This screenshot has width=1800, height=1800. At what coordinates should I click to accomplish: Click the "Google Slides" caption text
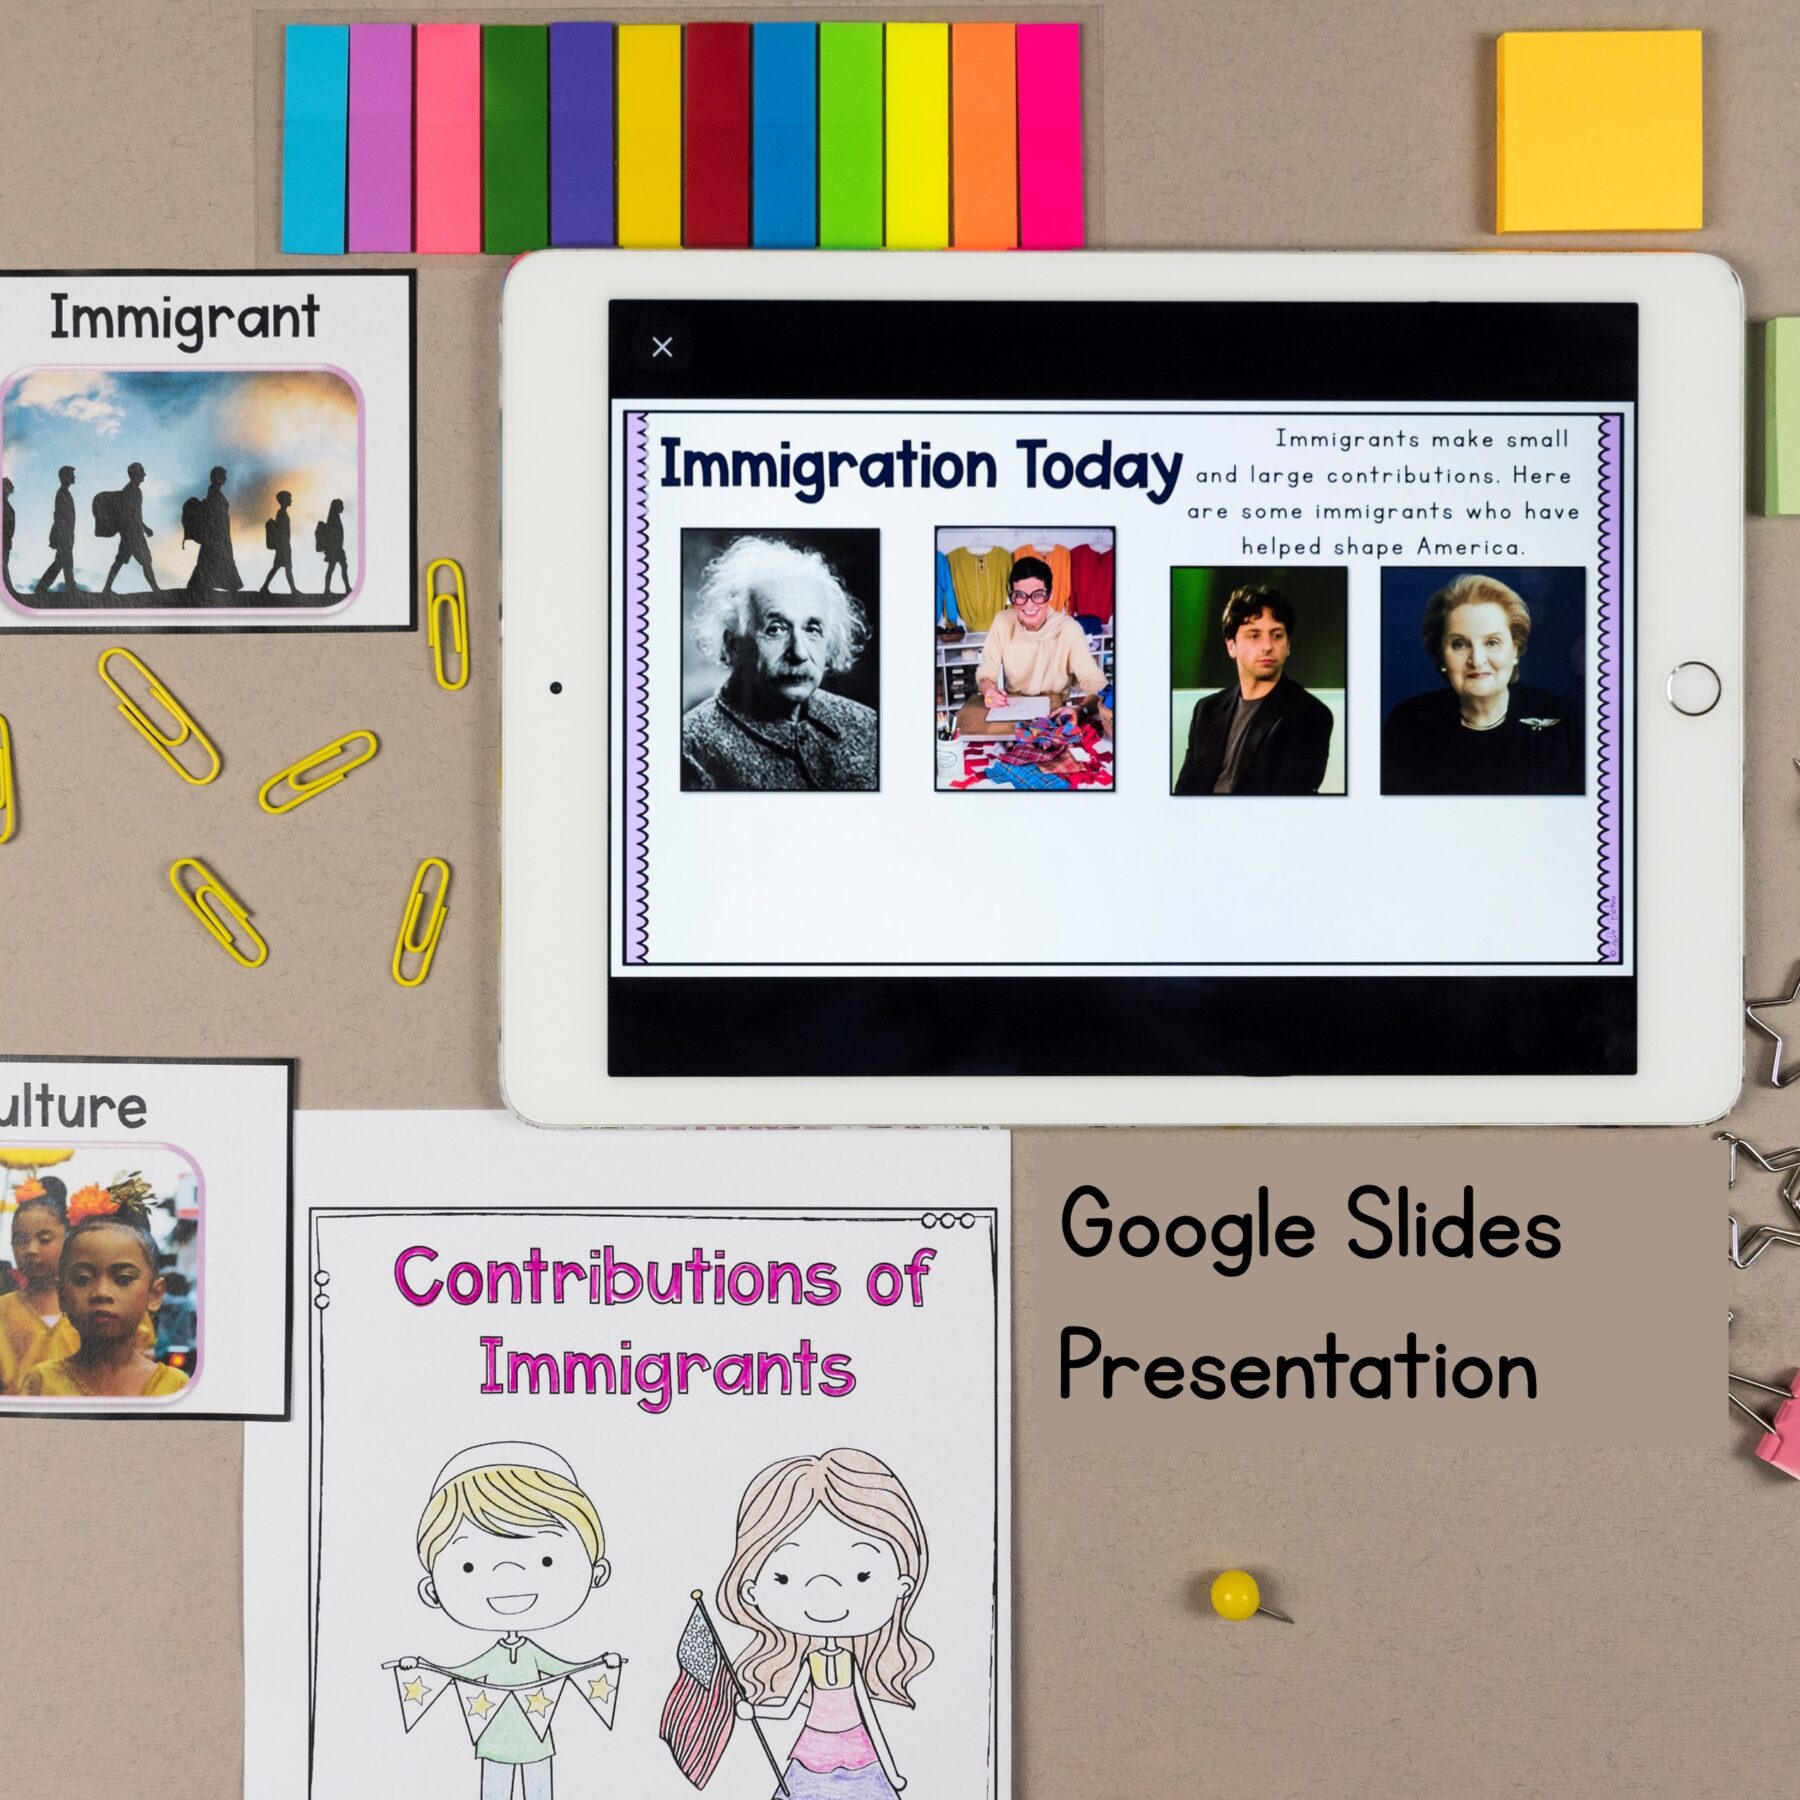click(x=1310, y=1230)
